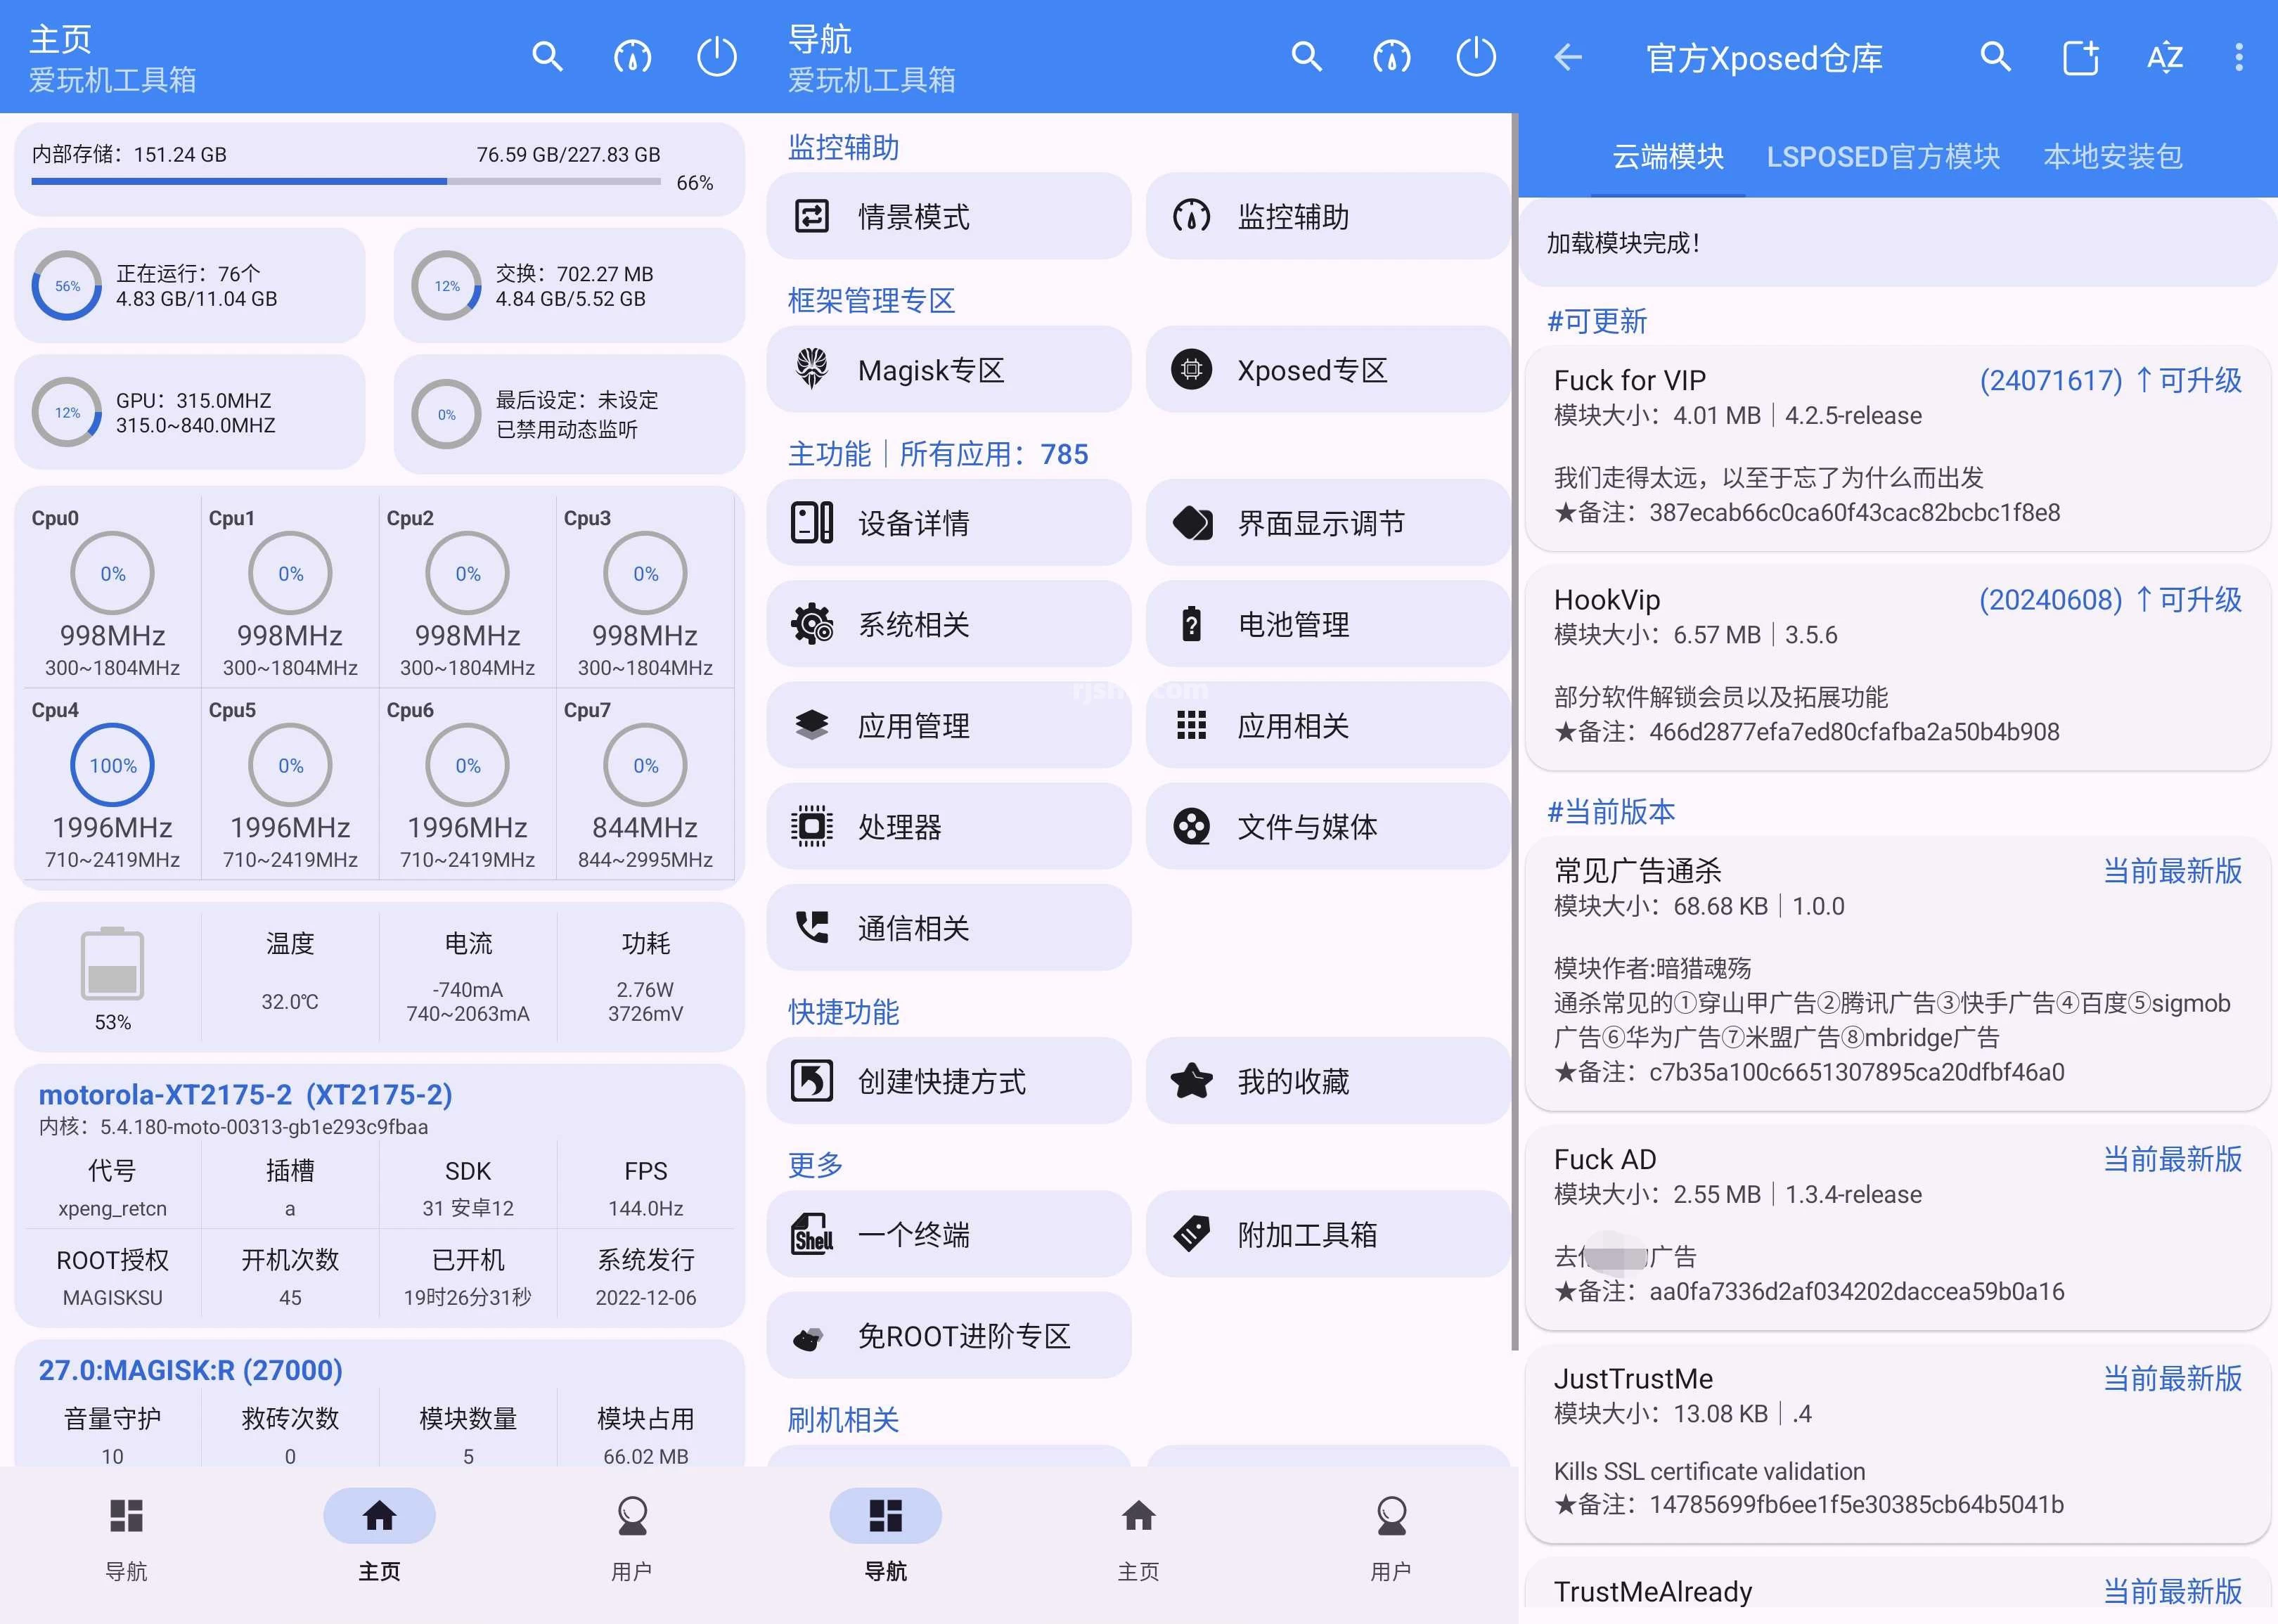Tap power icon in 导航 header
The image size is (2278, 1624).
coord(1476,57)
